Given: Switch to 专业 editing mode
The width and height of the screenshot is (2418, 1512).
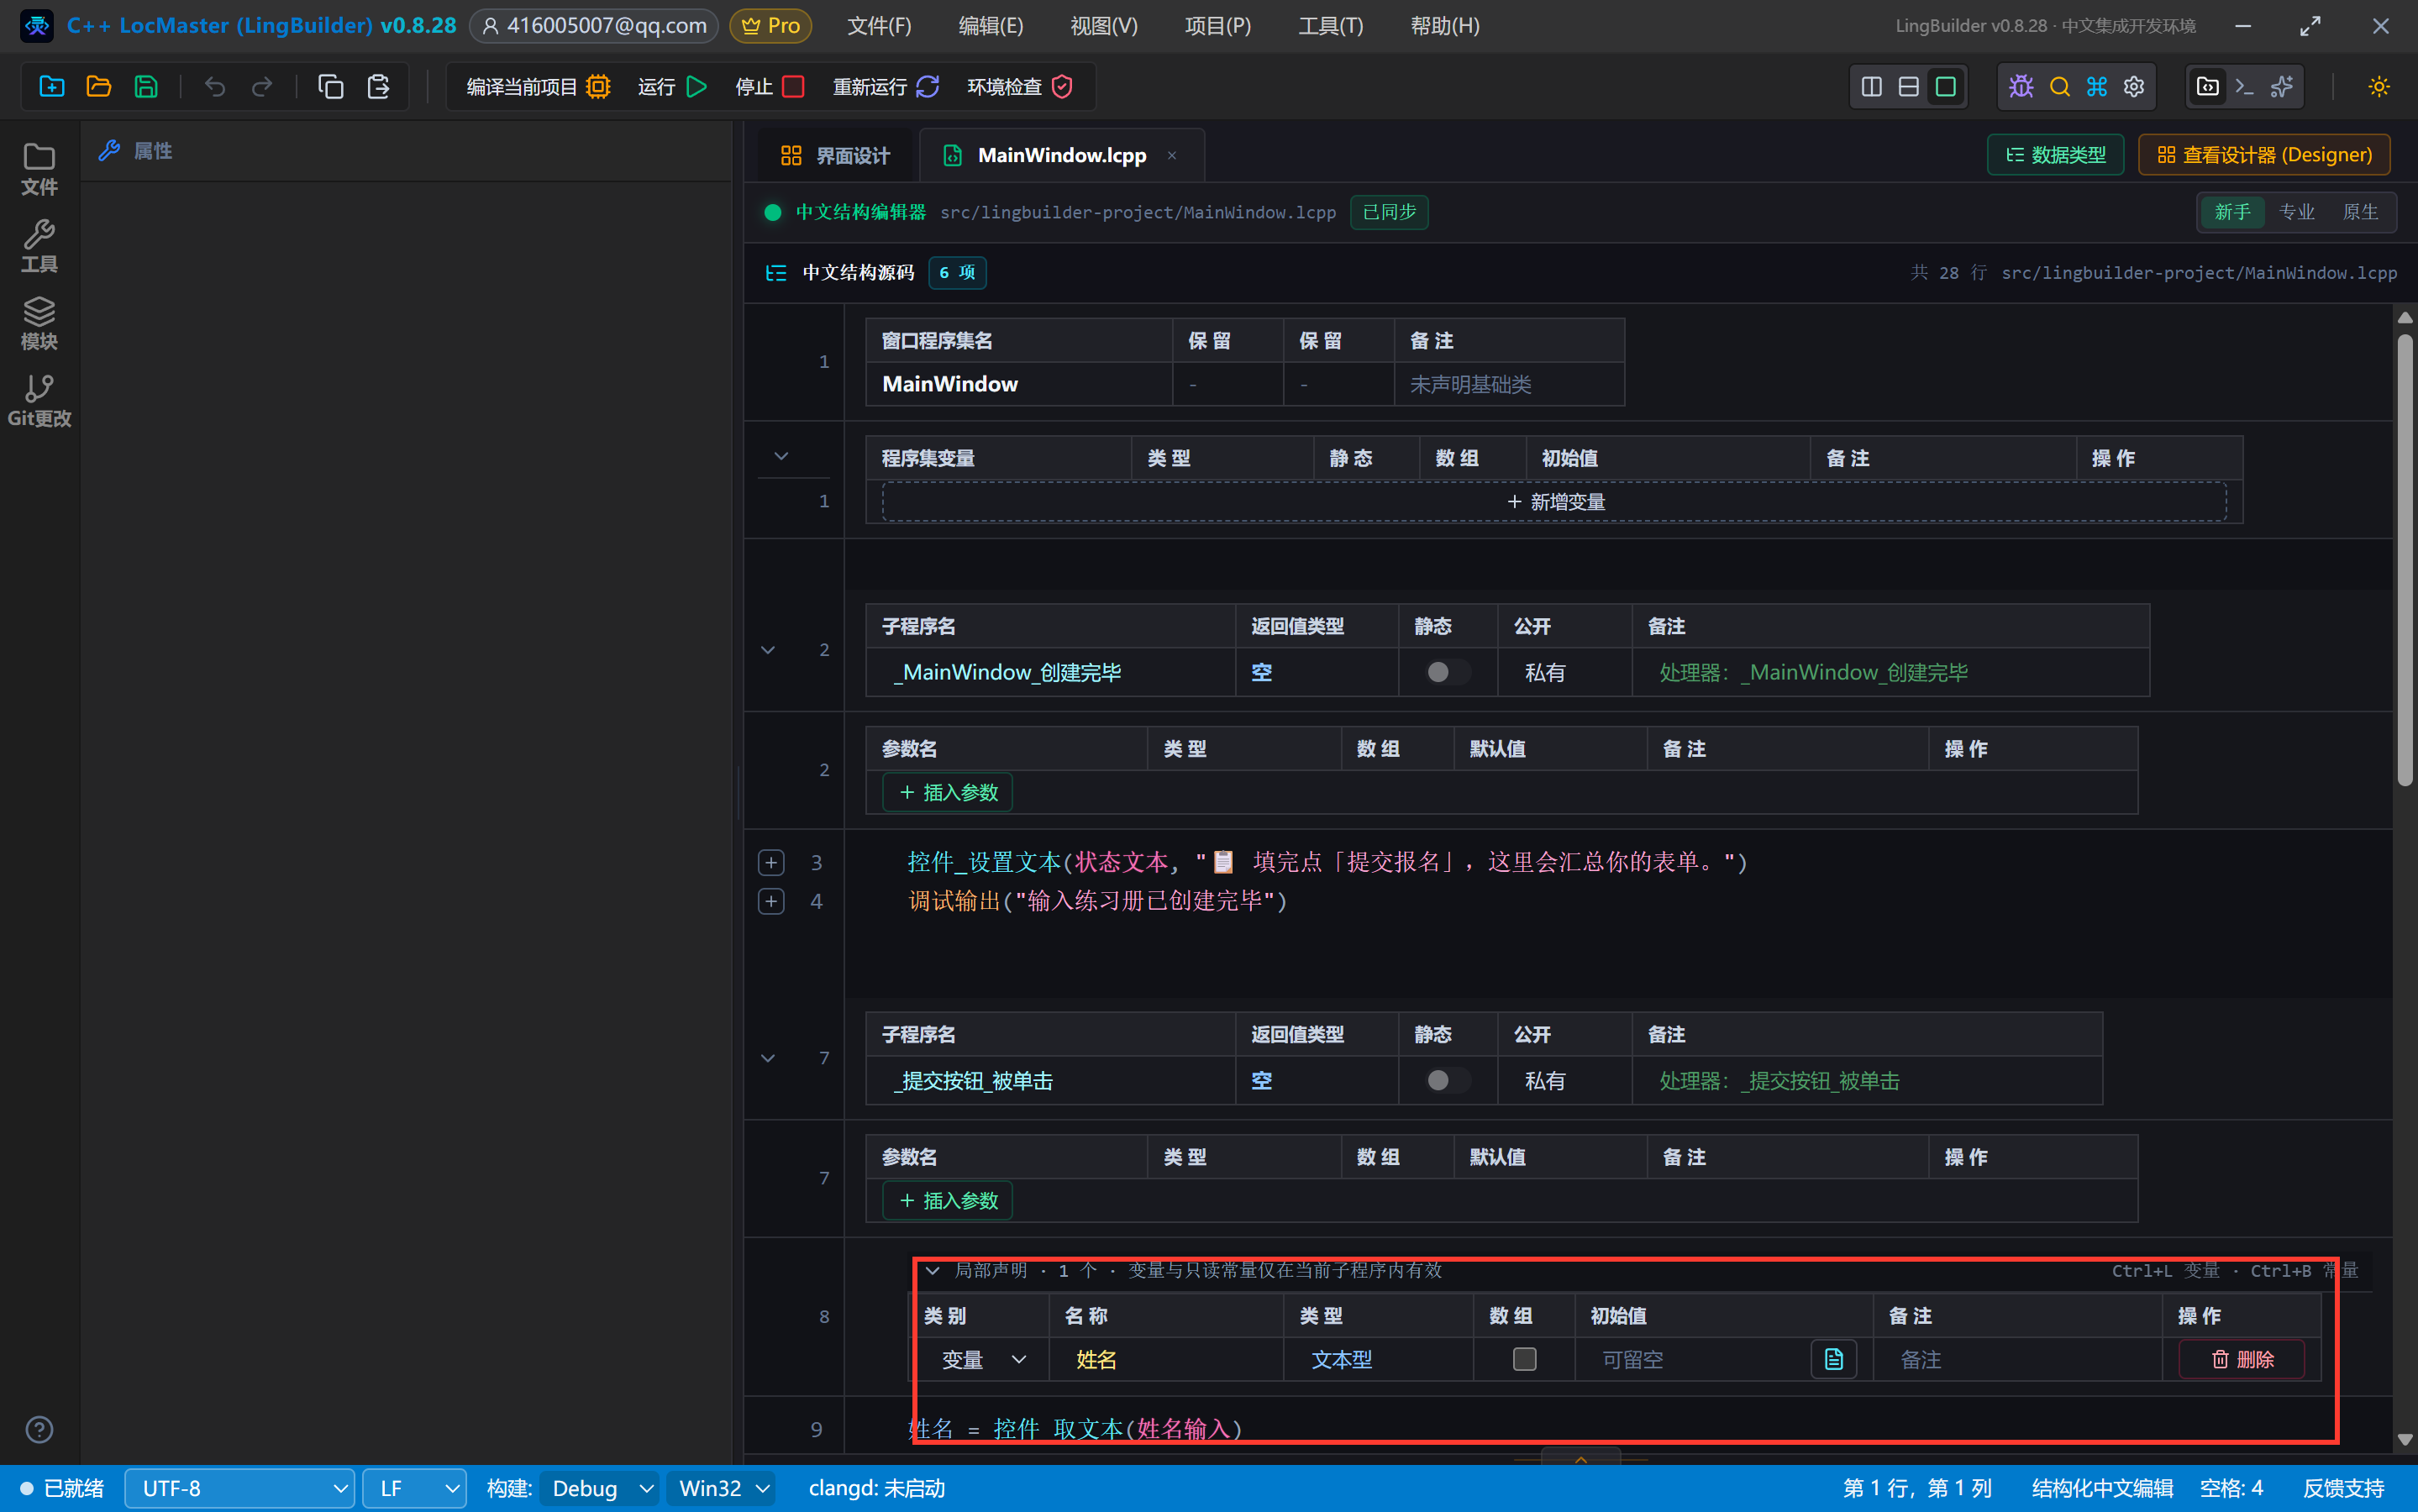Looking at the screenshot, I should (2296, 212).
